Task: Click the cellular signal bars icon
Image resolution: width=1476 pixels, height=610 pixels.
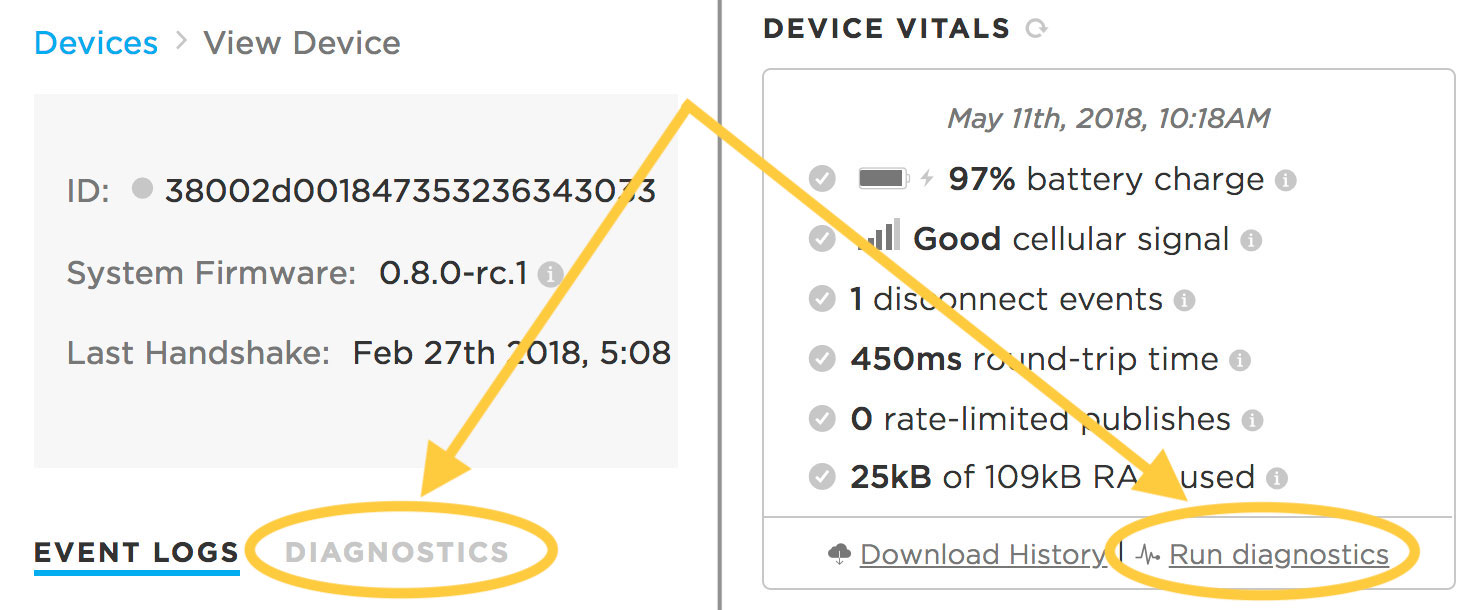Action: [882, 236]
